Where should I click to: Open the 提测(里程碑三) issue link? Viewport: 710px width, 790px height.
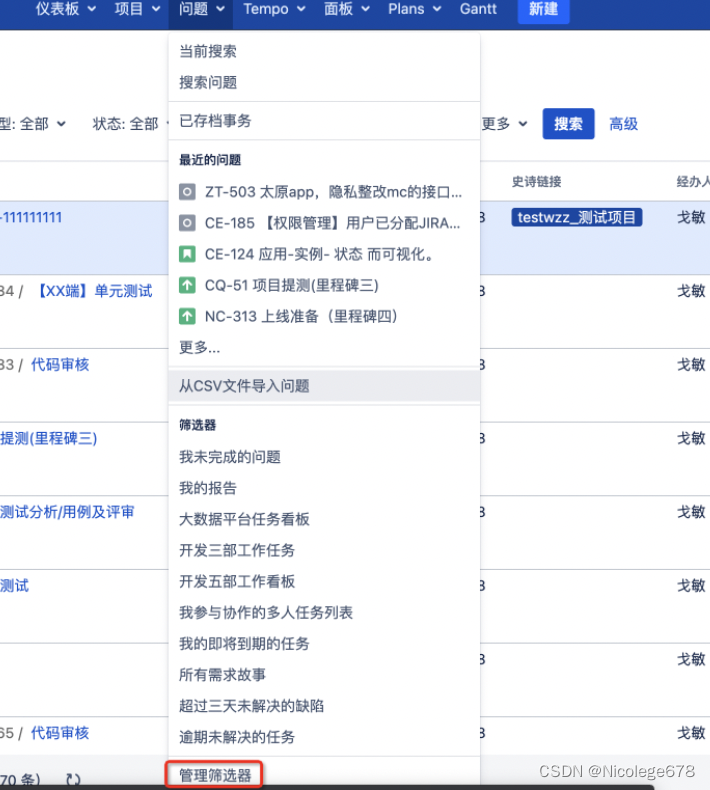[48, 438]
